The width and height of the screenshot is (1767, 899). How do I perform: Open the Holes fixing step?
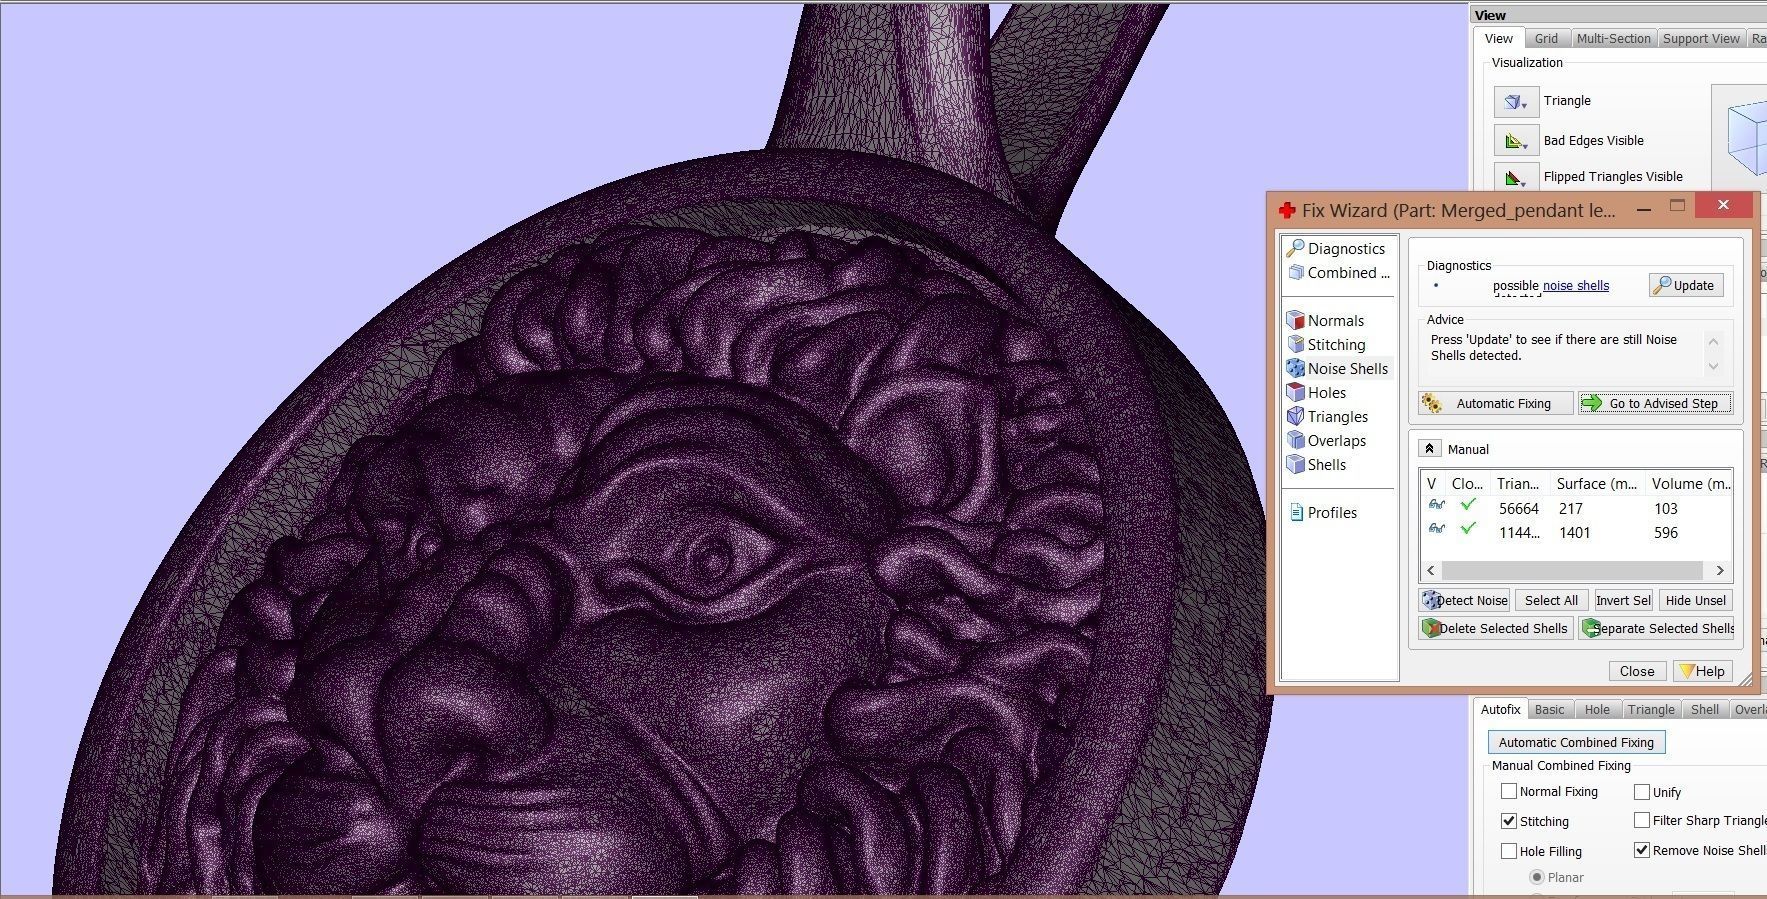(1316, 392)
